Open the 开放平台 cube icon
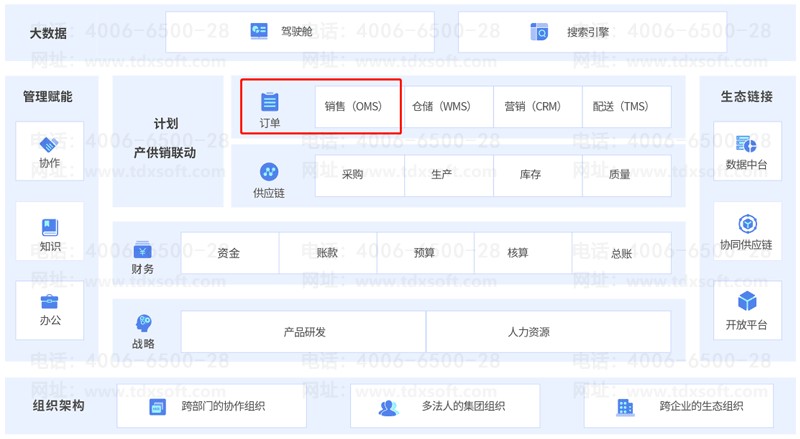This screenshot has width=800, height=439. (x=746, y=302)
